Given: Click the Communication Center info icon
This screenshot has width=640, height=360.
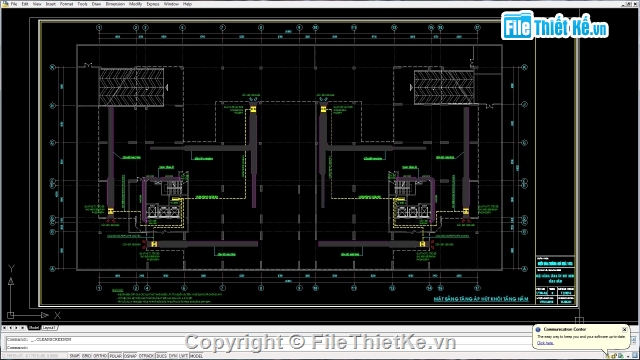Looking at the screenshot, I should [x=538, y=329].
